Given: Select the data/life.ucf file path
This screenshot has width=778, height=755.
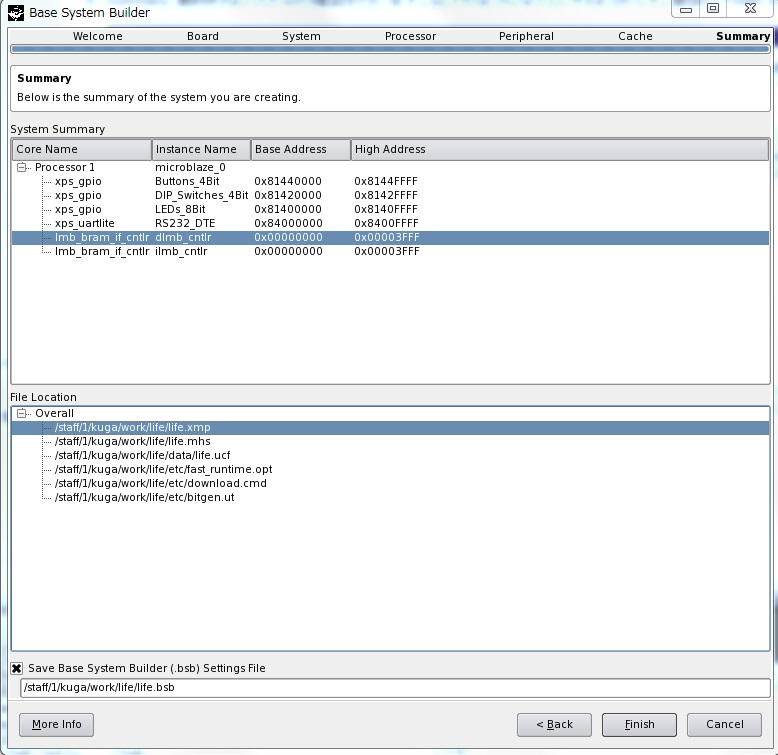Looking at the screenshot, I should click(142, 455).
